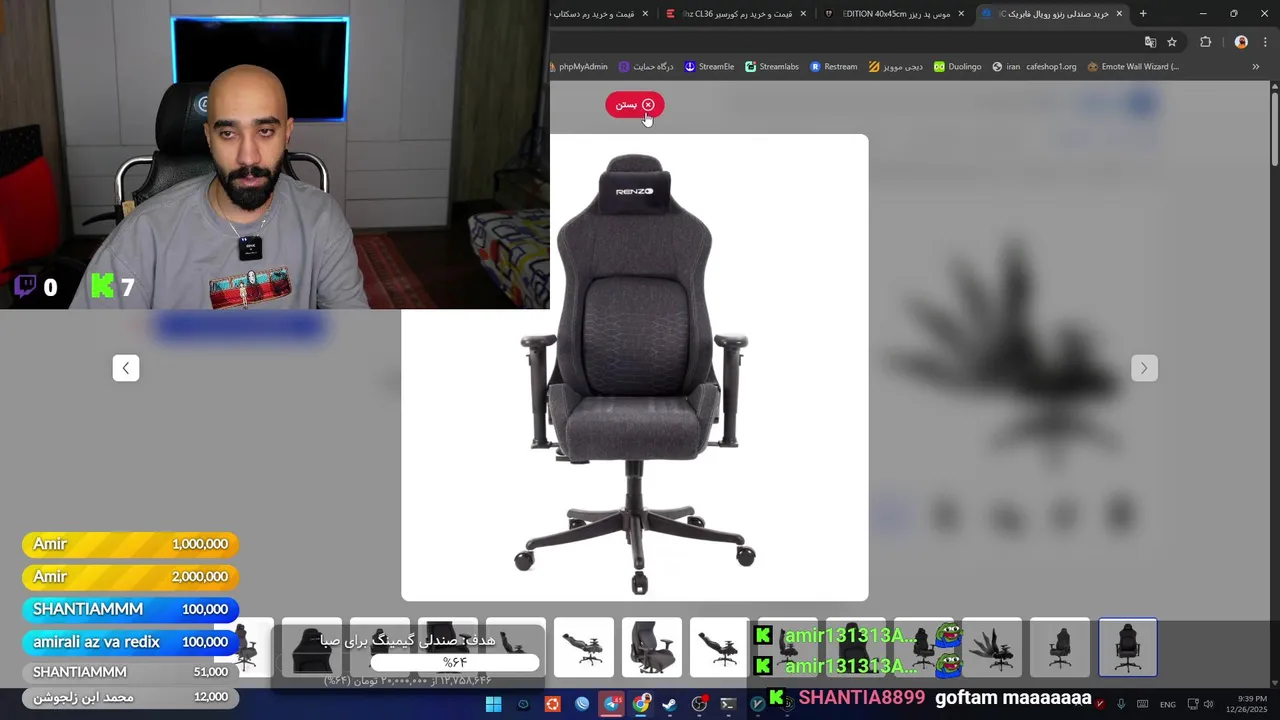Bookmark this page with the star icon

pyautogui.click(x=1172, y=42)
